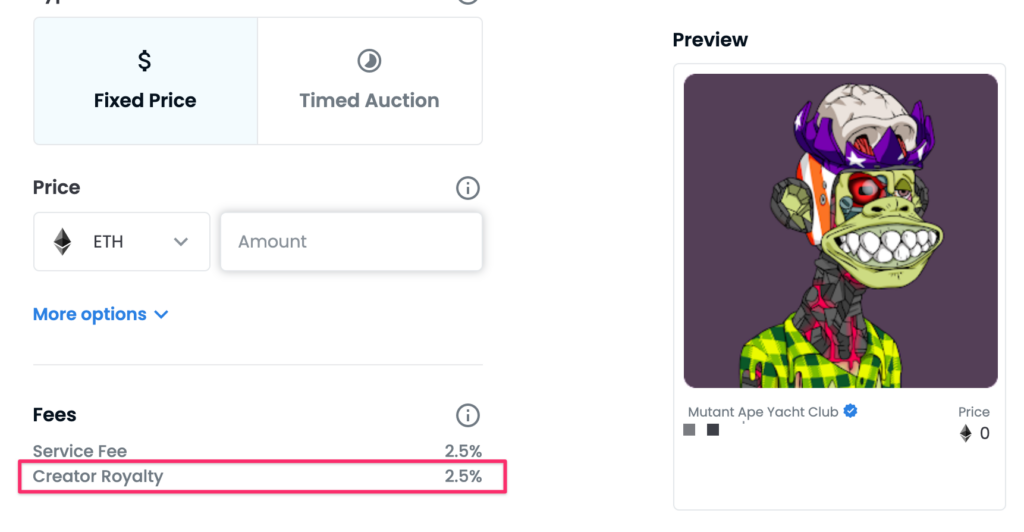Switch to the Timed Auction listing type

[369, 81]
